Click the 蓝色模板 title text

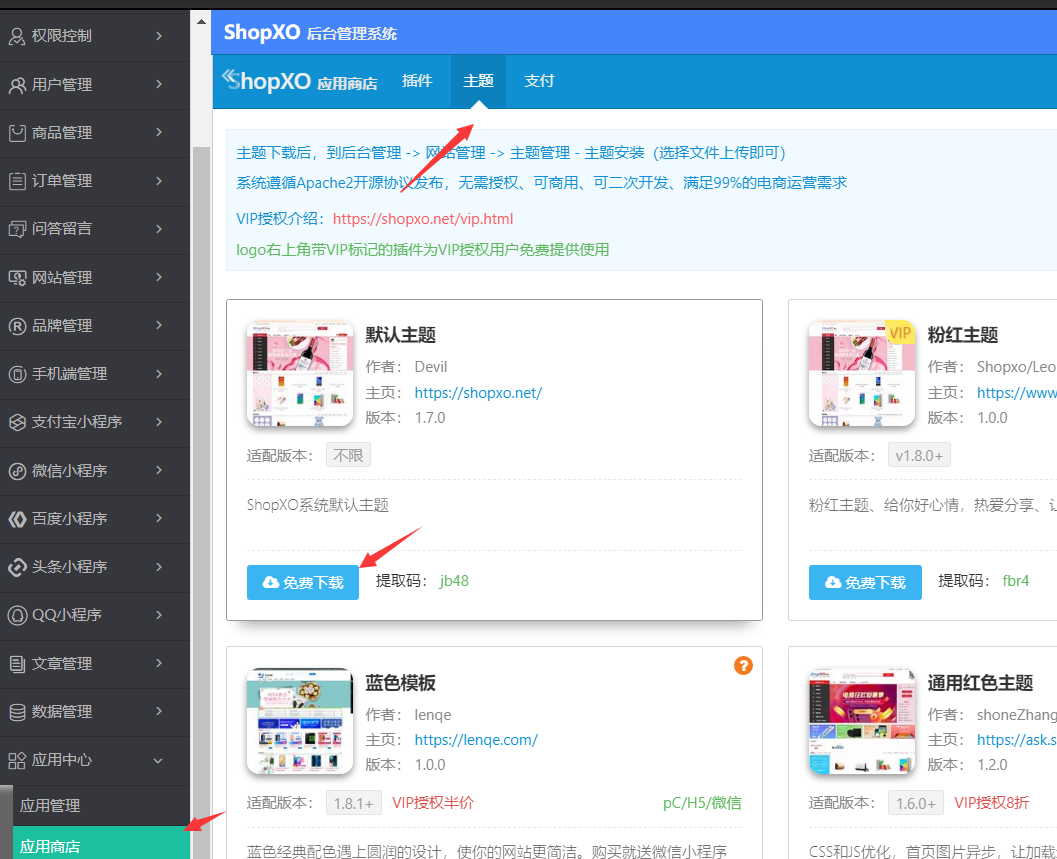[x=400, y=683]
